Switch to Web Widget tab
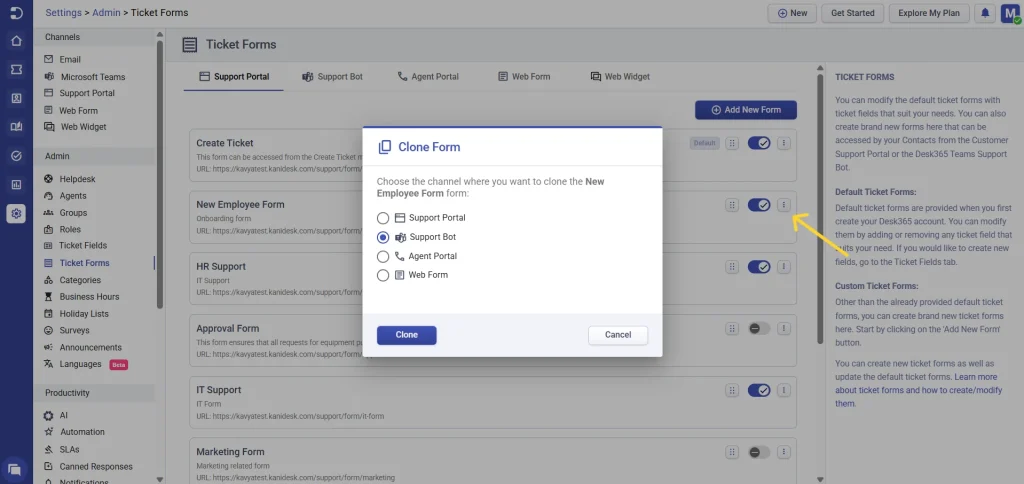 [620, 76]
